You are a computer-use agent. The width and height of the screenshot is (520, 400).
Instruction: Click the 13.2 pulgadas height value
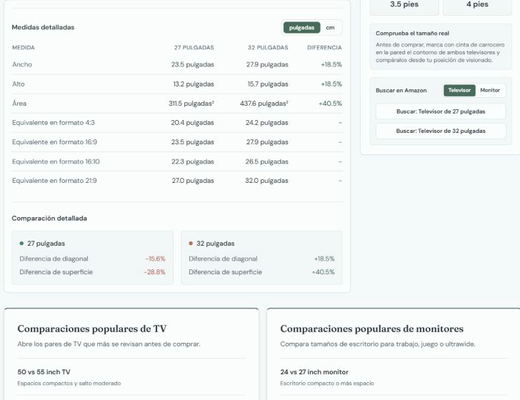click(193, 84)
